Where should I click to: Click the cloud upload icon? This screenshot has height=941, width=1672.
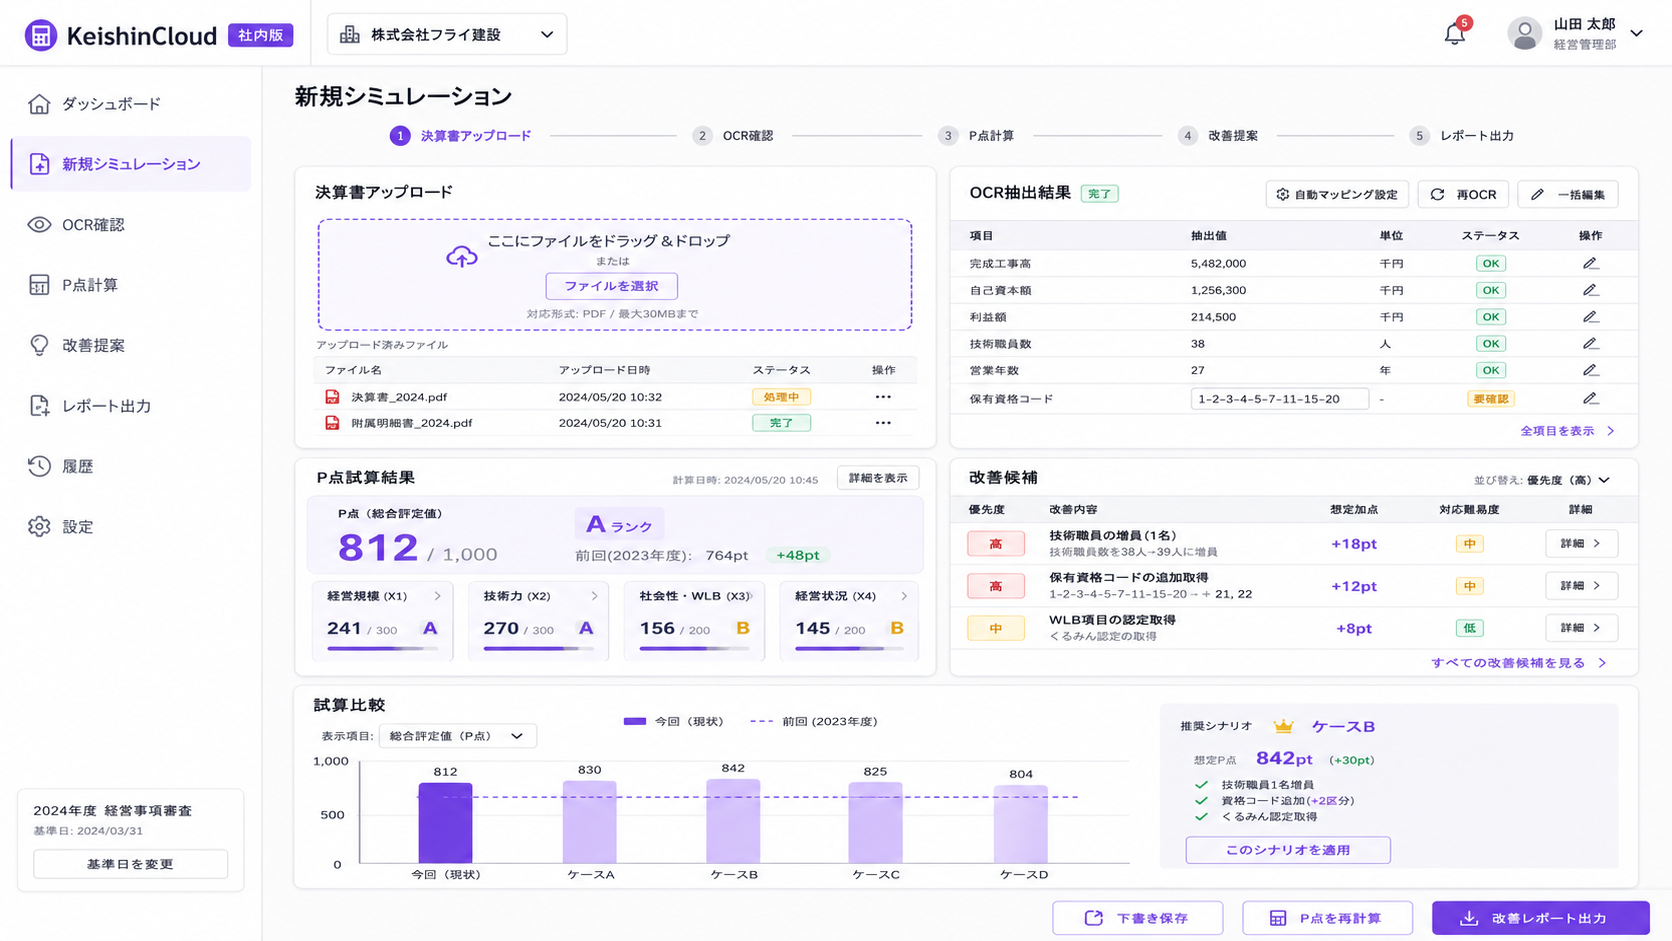click(461, 256)
